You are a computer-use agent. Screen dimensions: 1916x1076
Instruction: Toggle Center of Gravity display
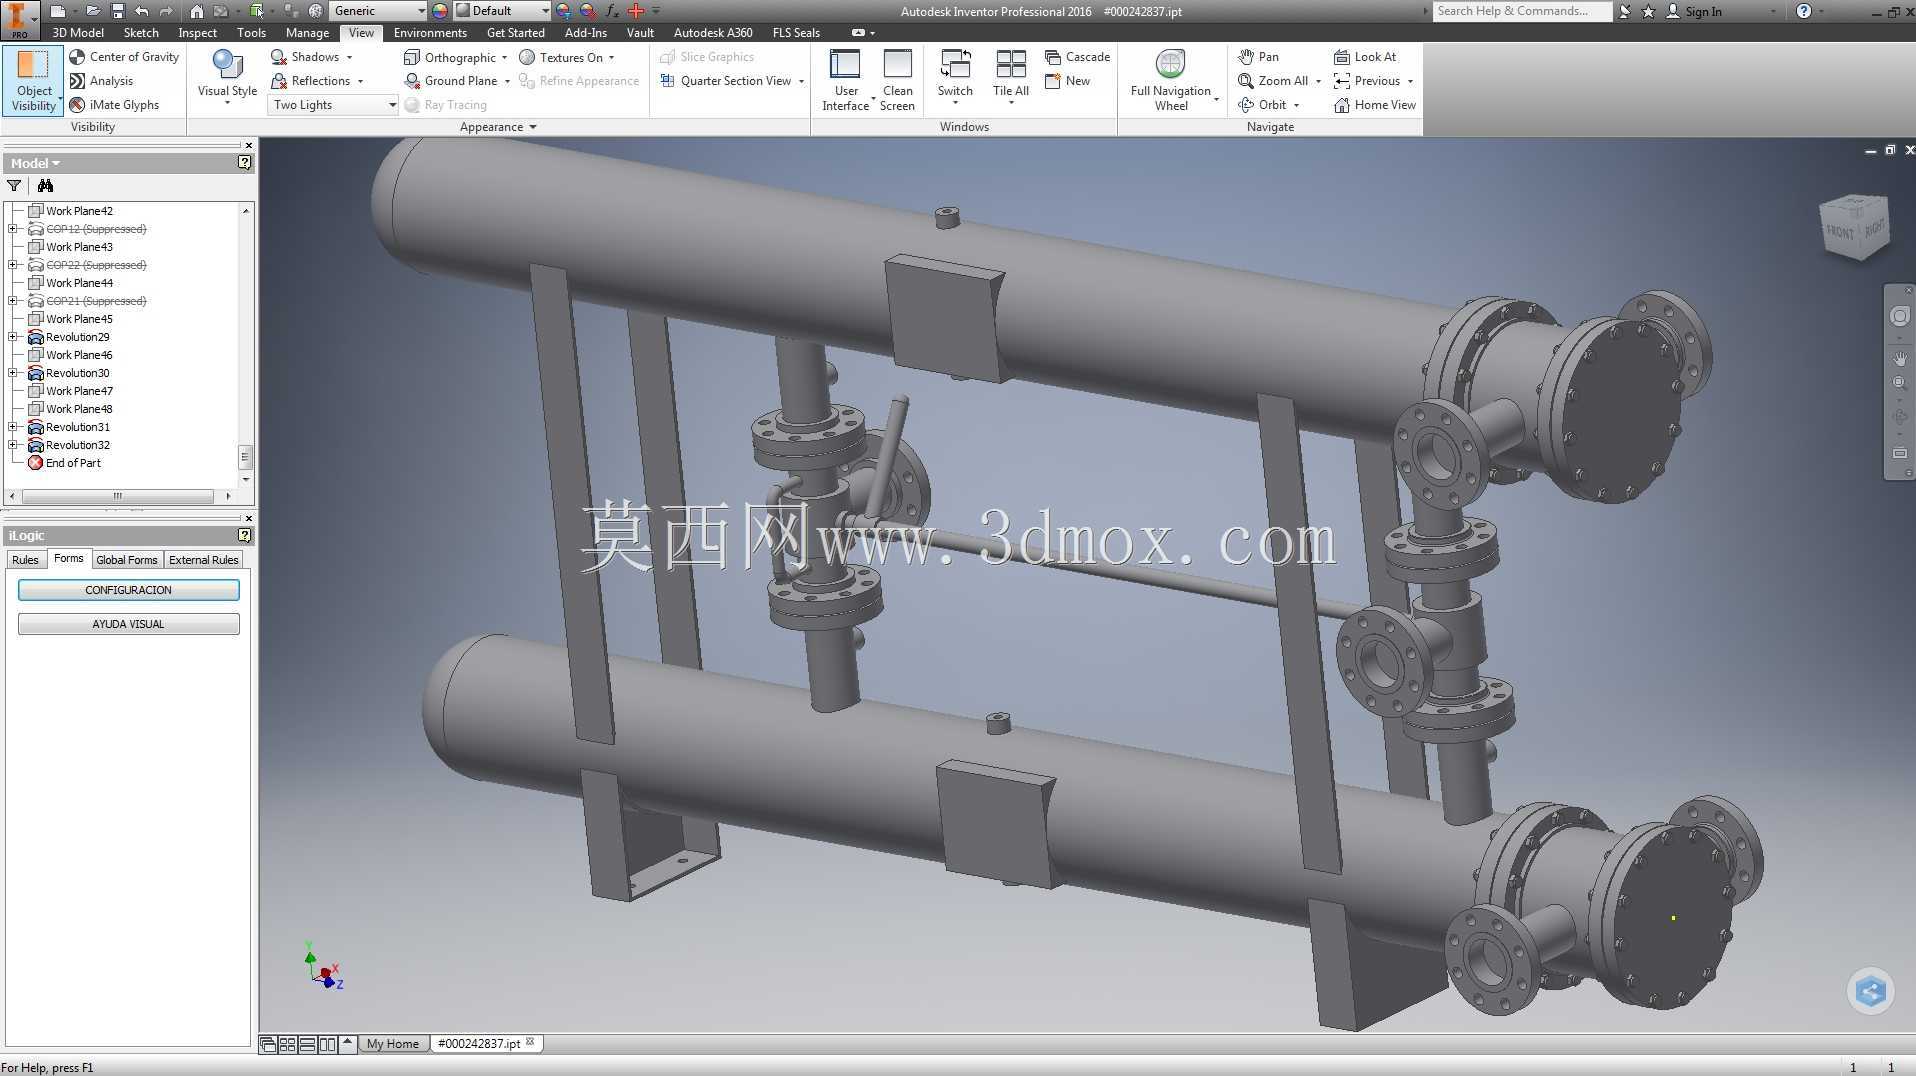pyautogui.click(x=124, y=57)
